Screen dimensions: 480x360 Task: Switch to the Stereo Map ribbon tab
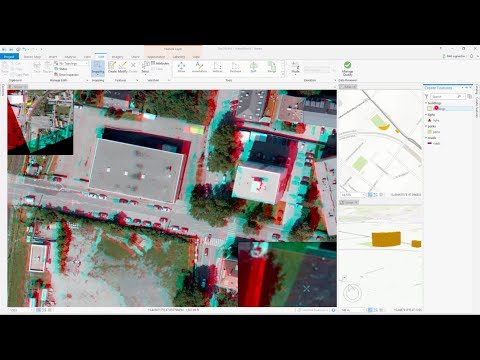coord(32,57)
